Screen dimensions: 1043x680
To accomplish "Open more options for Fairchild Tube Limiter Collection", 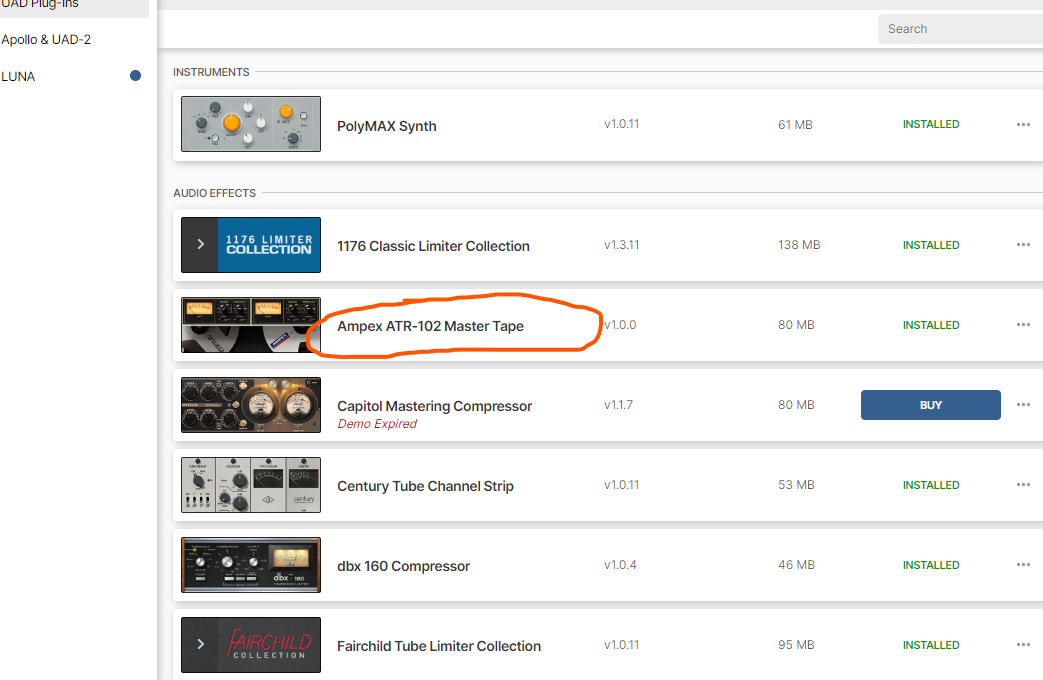I will click(1023, 645).
